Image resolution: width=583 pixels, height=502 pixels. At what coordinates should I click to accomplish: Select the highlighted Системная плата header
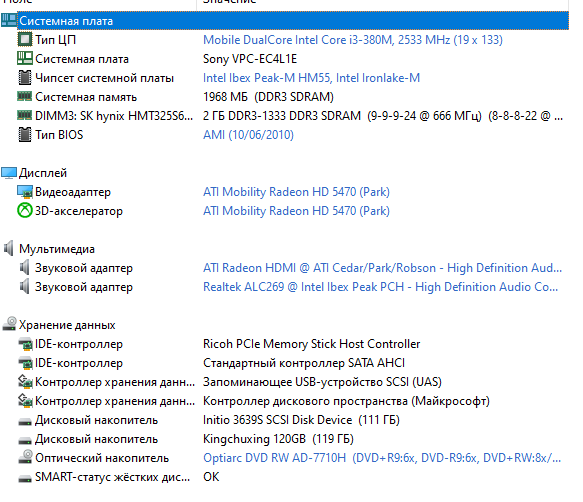(293, 20)
